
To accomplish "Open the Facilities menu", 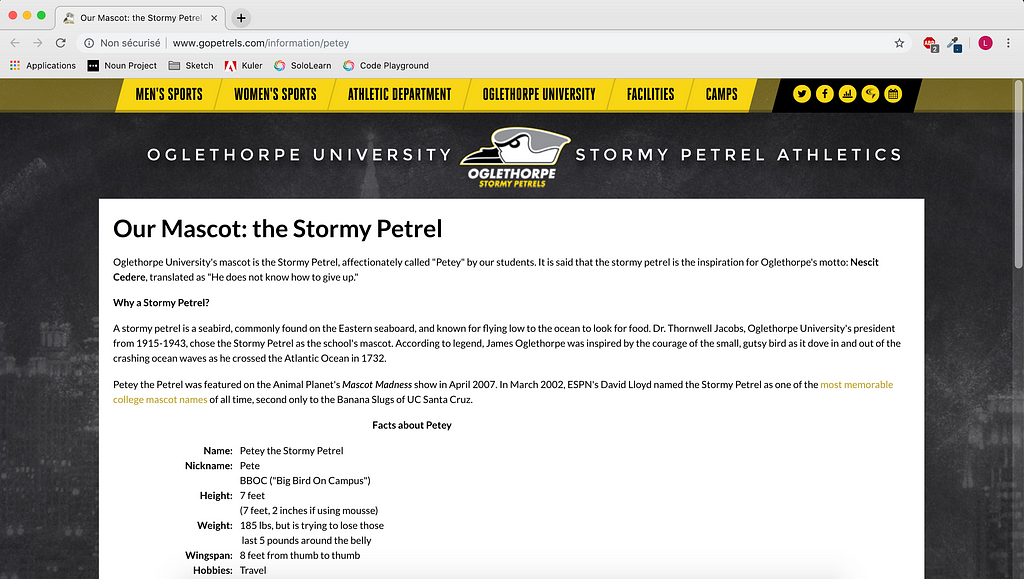I will [650, 95].
